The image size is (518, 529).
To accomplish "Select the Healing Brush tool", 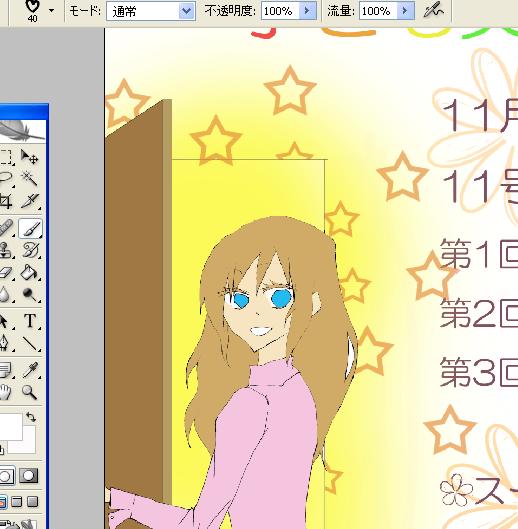I will pos(6,228).
